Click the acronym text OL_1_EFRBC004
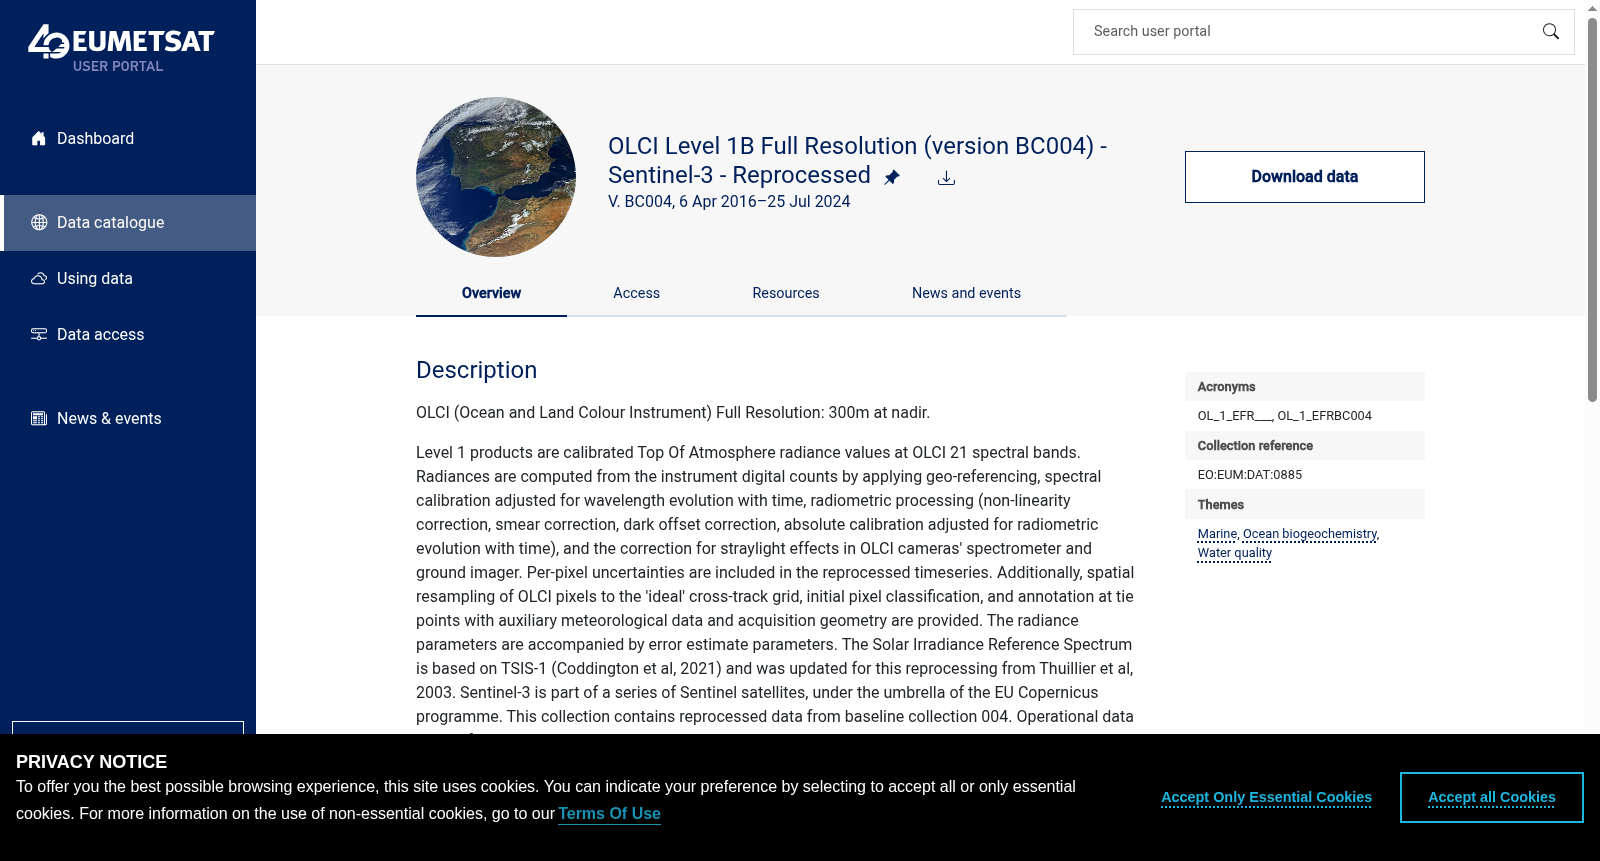The width and height of the screenshot is (1600, 861). point(1324,416)
